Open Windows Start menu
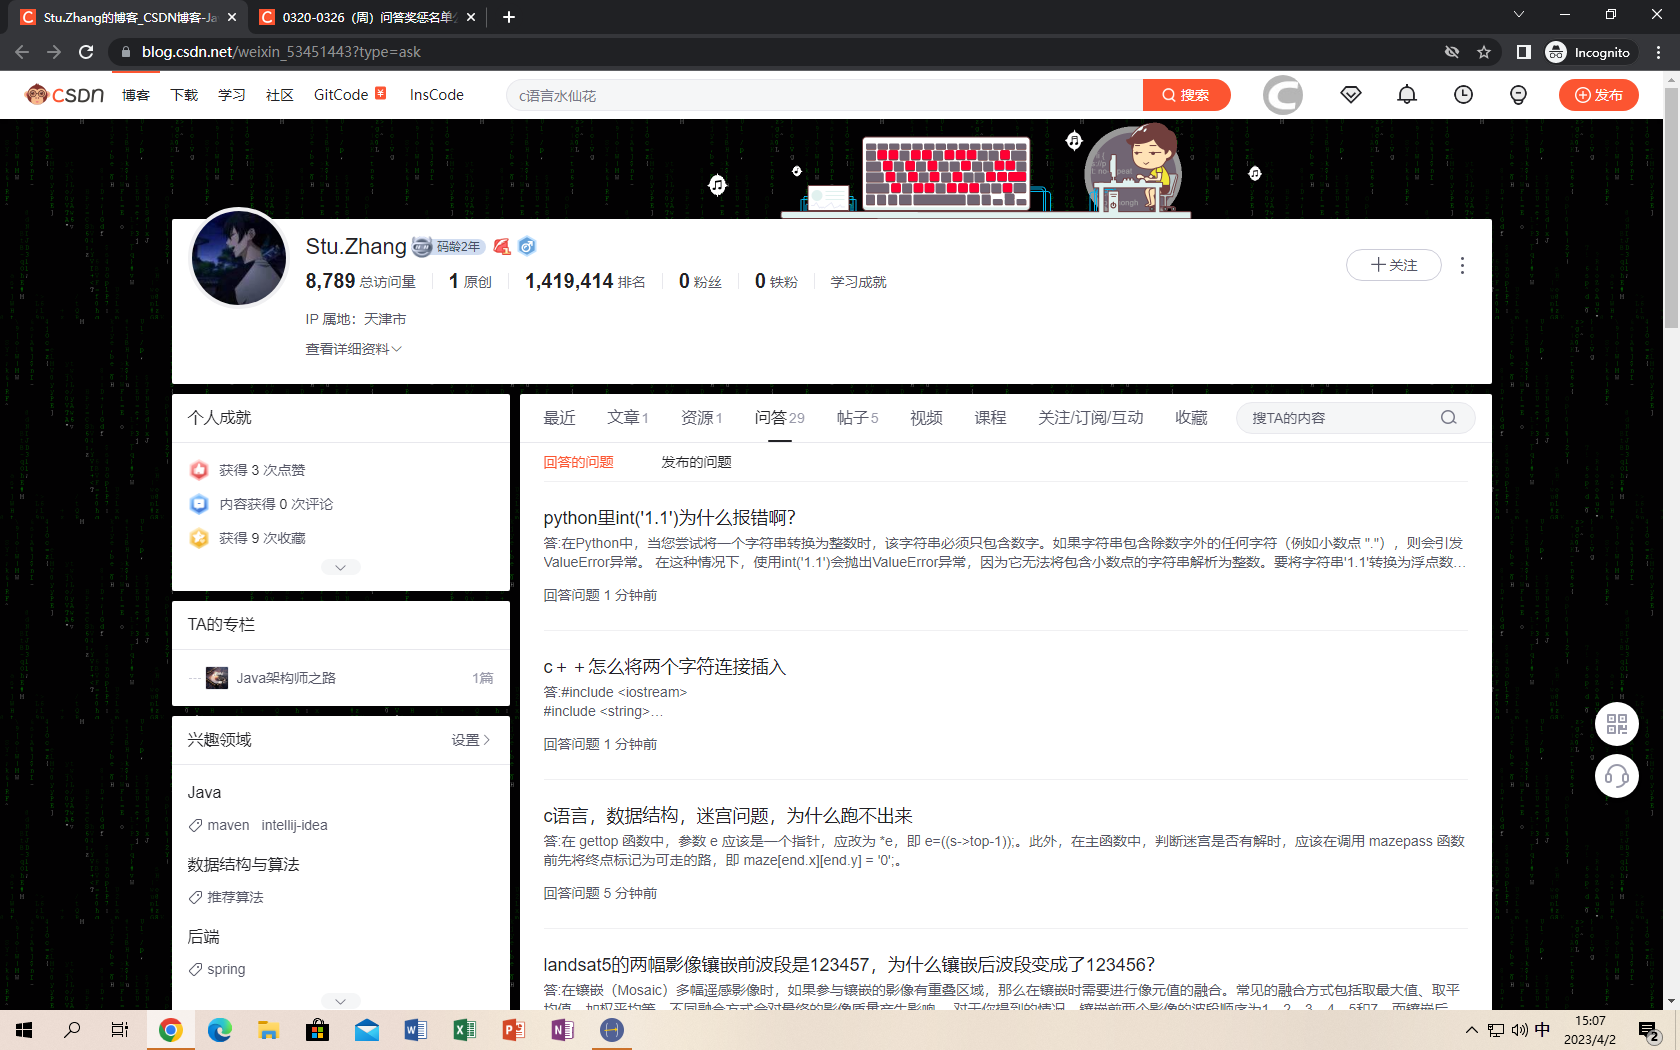 (x=24, y=1030)
